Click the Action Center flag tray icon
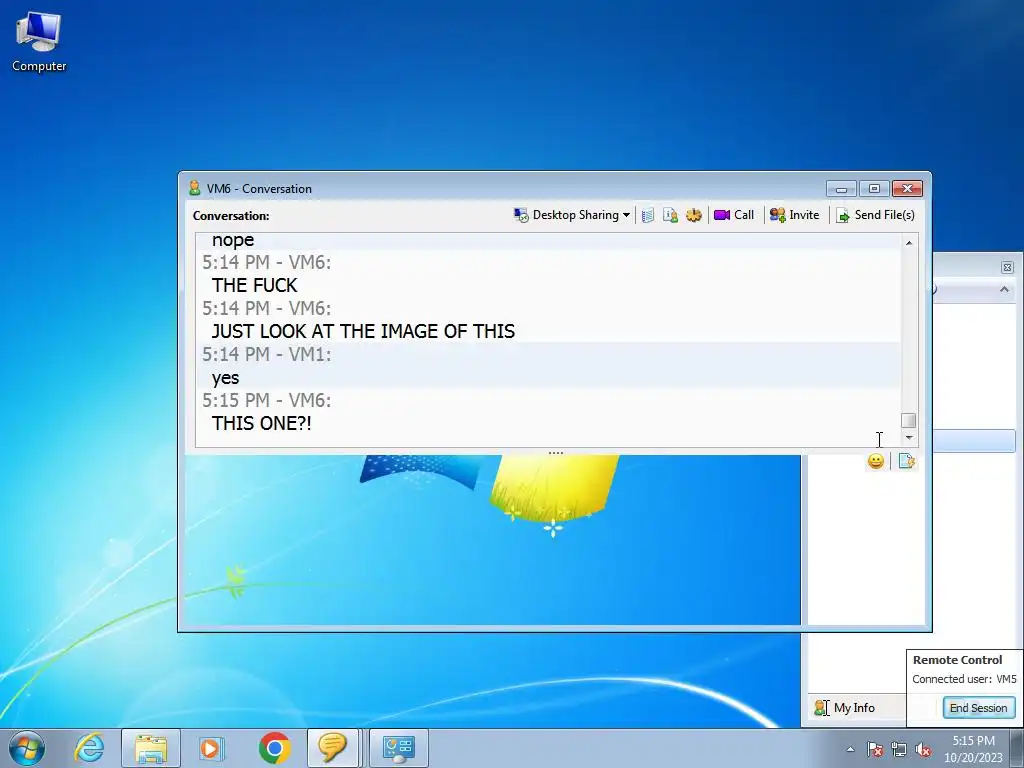Viewport: 1024px width, 768px height. (875, 749)
